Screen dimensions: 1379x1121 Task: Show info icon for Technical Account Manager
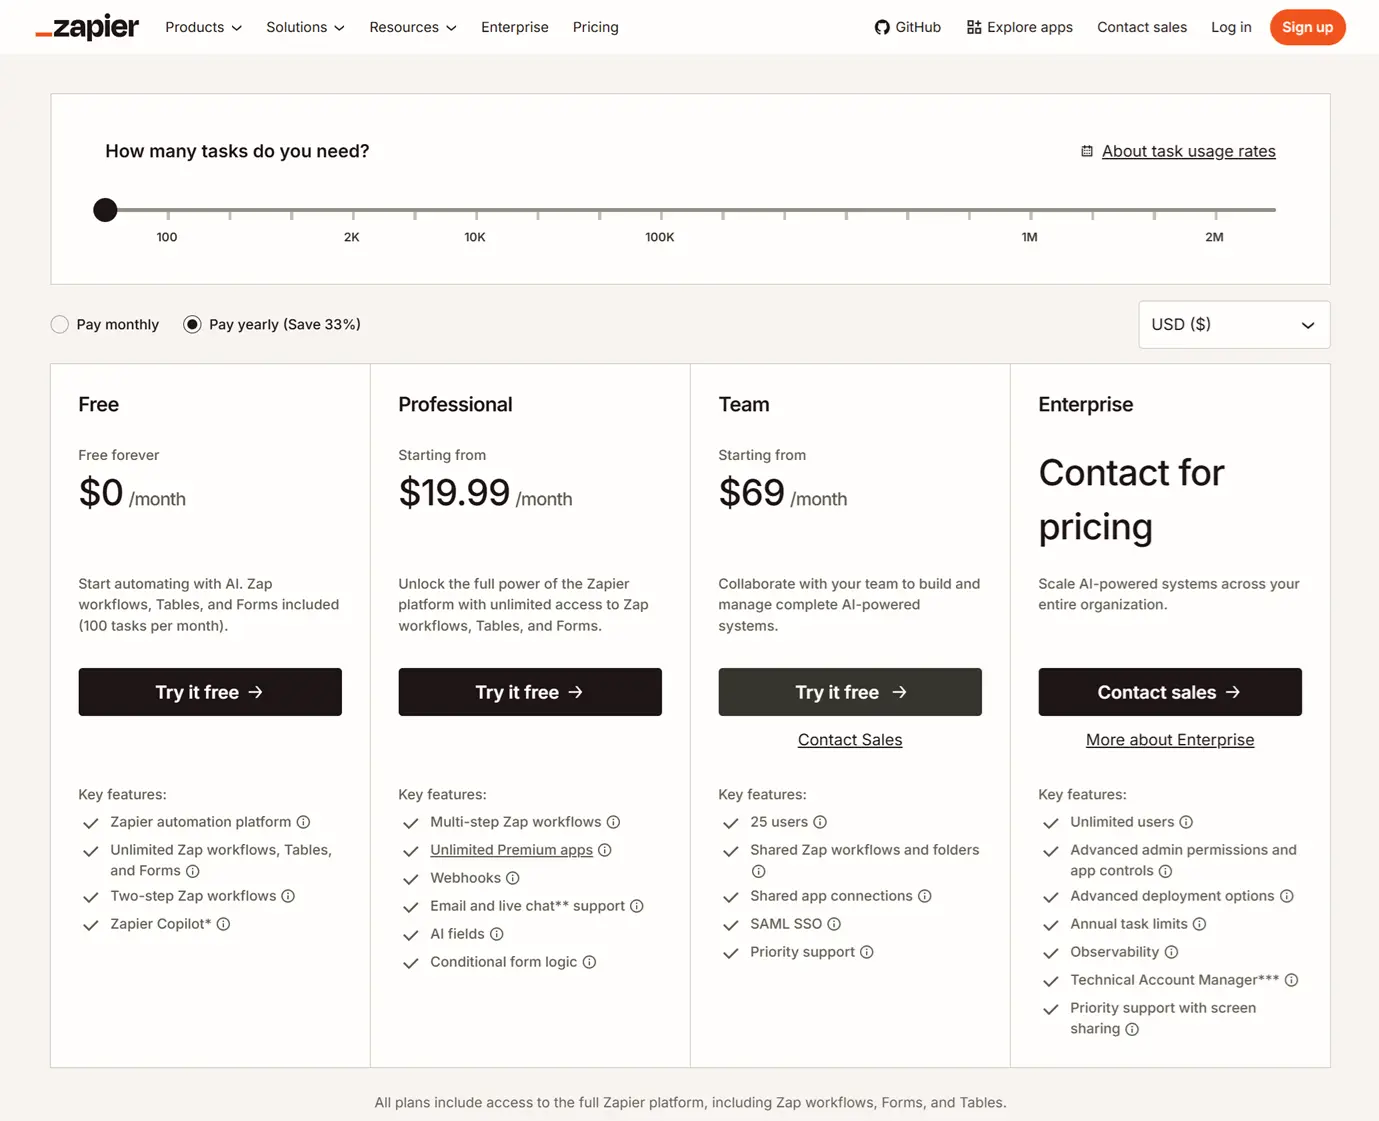[1292, 980]
